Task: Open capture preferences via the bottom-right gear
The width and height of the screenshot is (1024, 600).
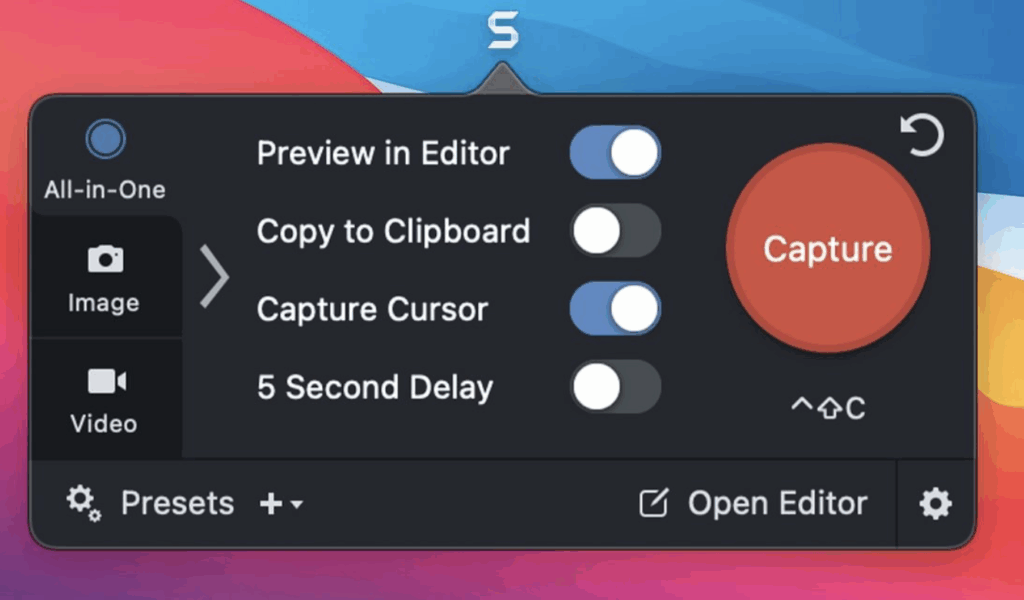Action: (935, 503)
